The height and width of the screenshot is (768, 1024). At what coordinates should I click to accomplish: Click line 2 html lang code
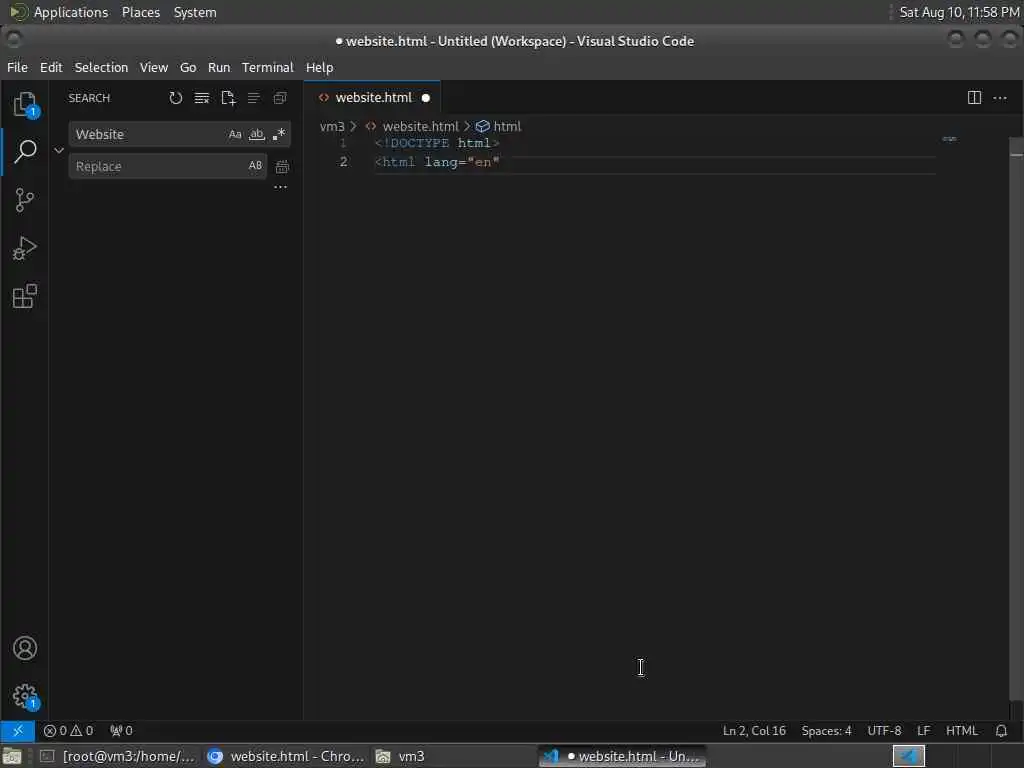[437, 162]
